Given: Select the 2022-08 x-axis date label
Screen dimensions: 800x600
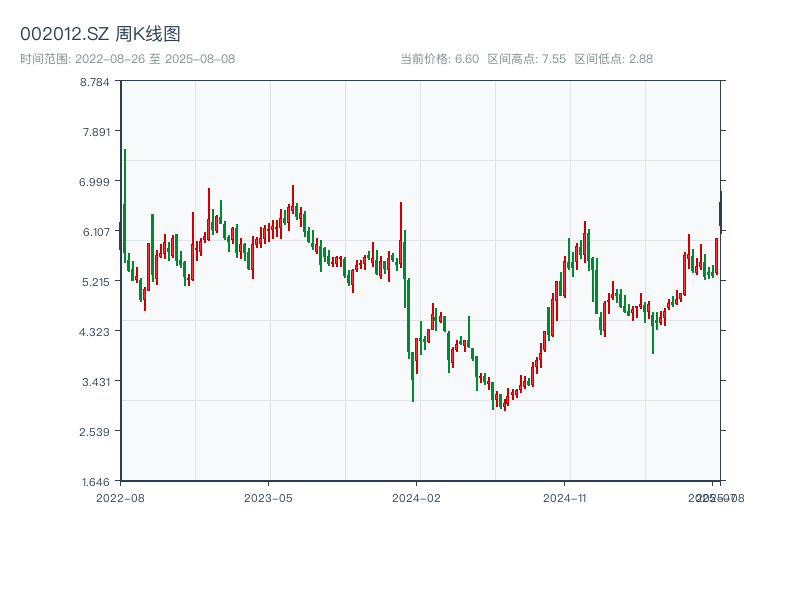Looking at the screenshot, I should coord(120,497).
